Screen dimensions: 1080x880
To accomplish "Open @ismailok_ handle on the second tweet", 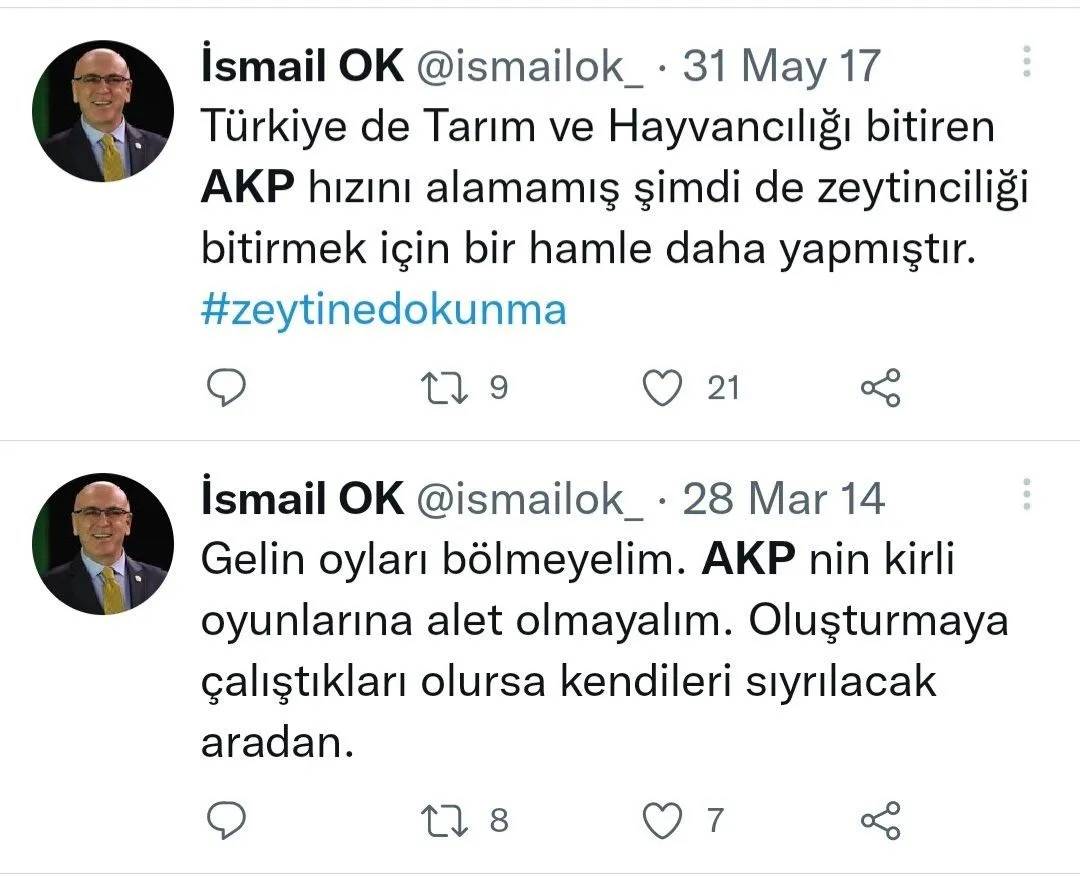I will (x=529, y=499).
